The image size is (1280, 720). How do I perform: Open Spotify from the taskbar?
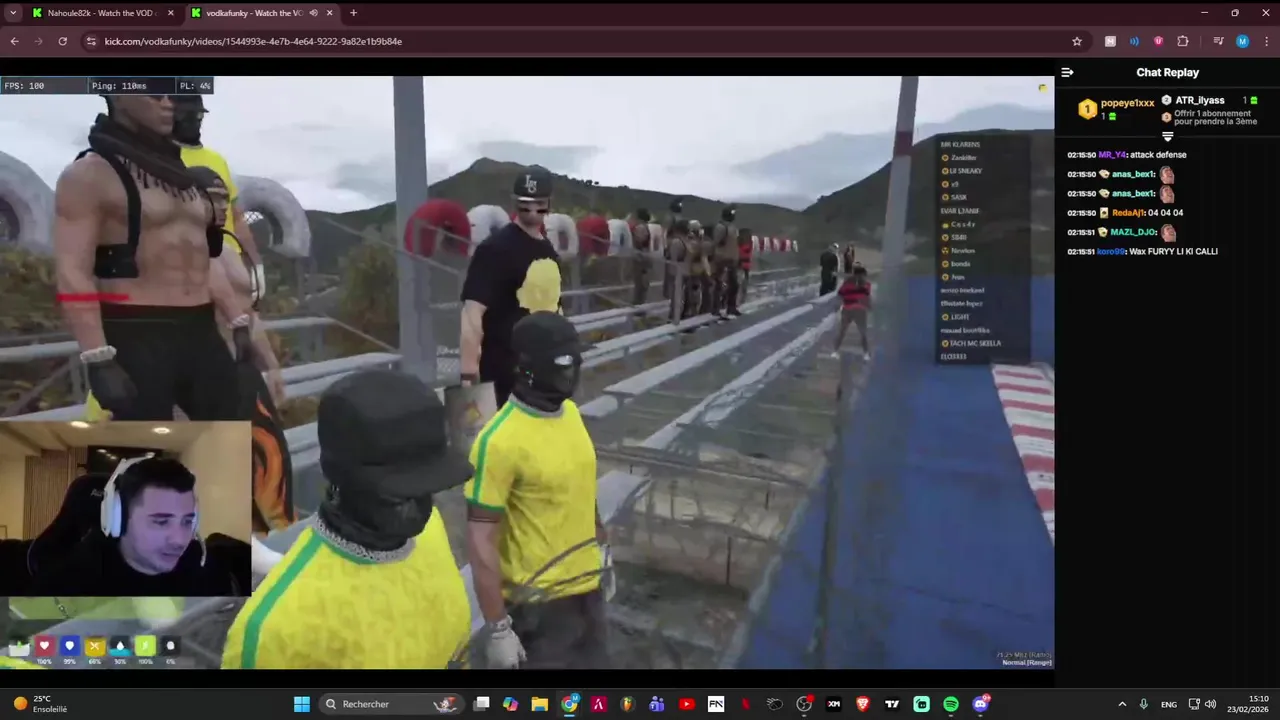951,704
